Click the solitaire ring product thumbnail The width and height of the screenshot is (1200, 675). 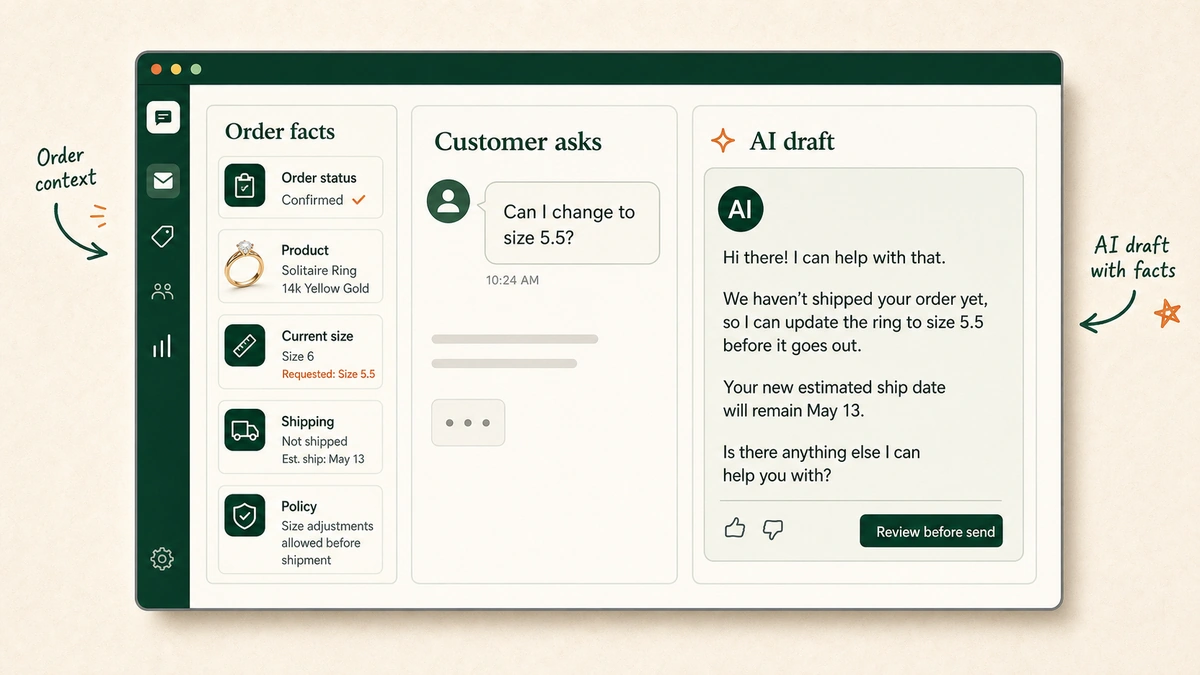(x=244, y=266)
